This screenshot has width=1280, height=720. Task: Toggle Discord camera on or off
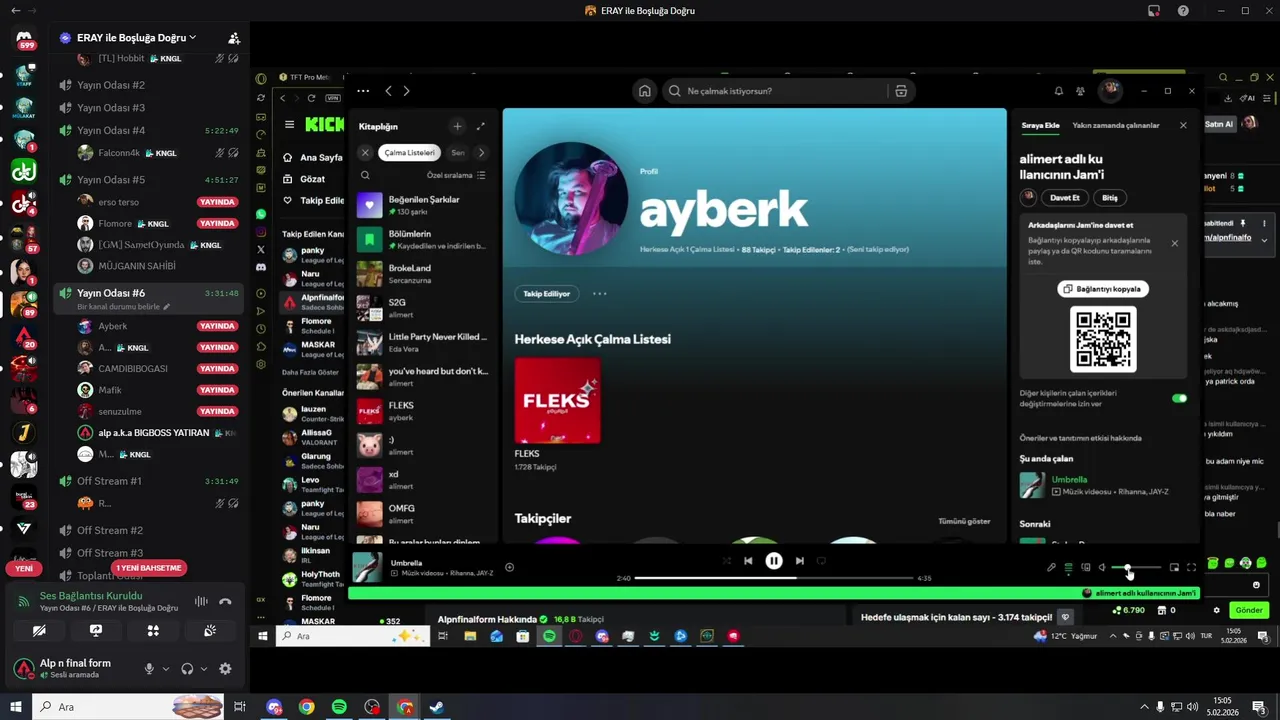pyautogui.click(x=39, y=631)
